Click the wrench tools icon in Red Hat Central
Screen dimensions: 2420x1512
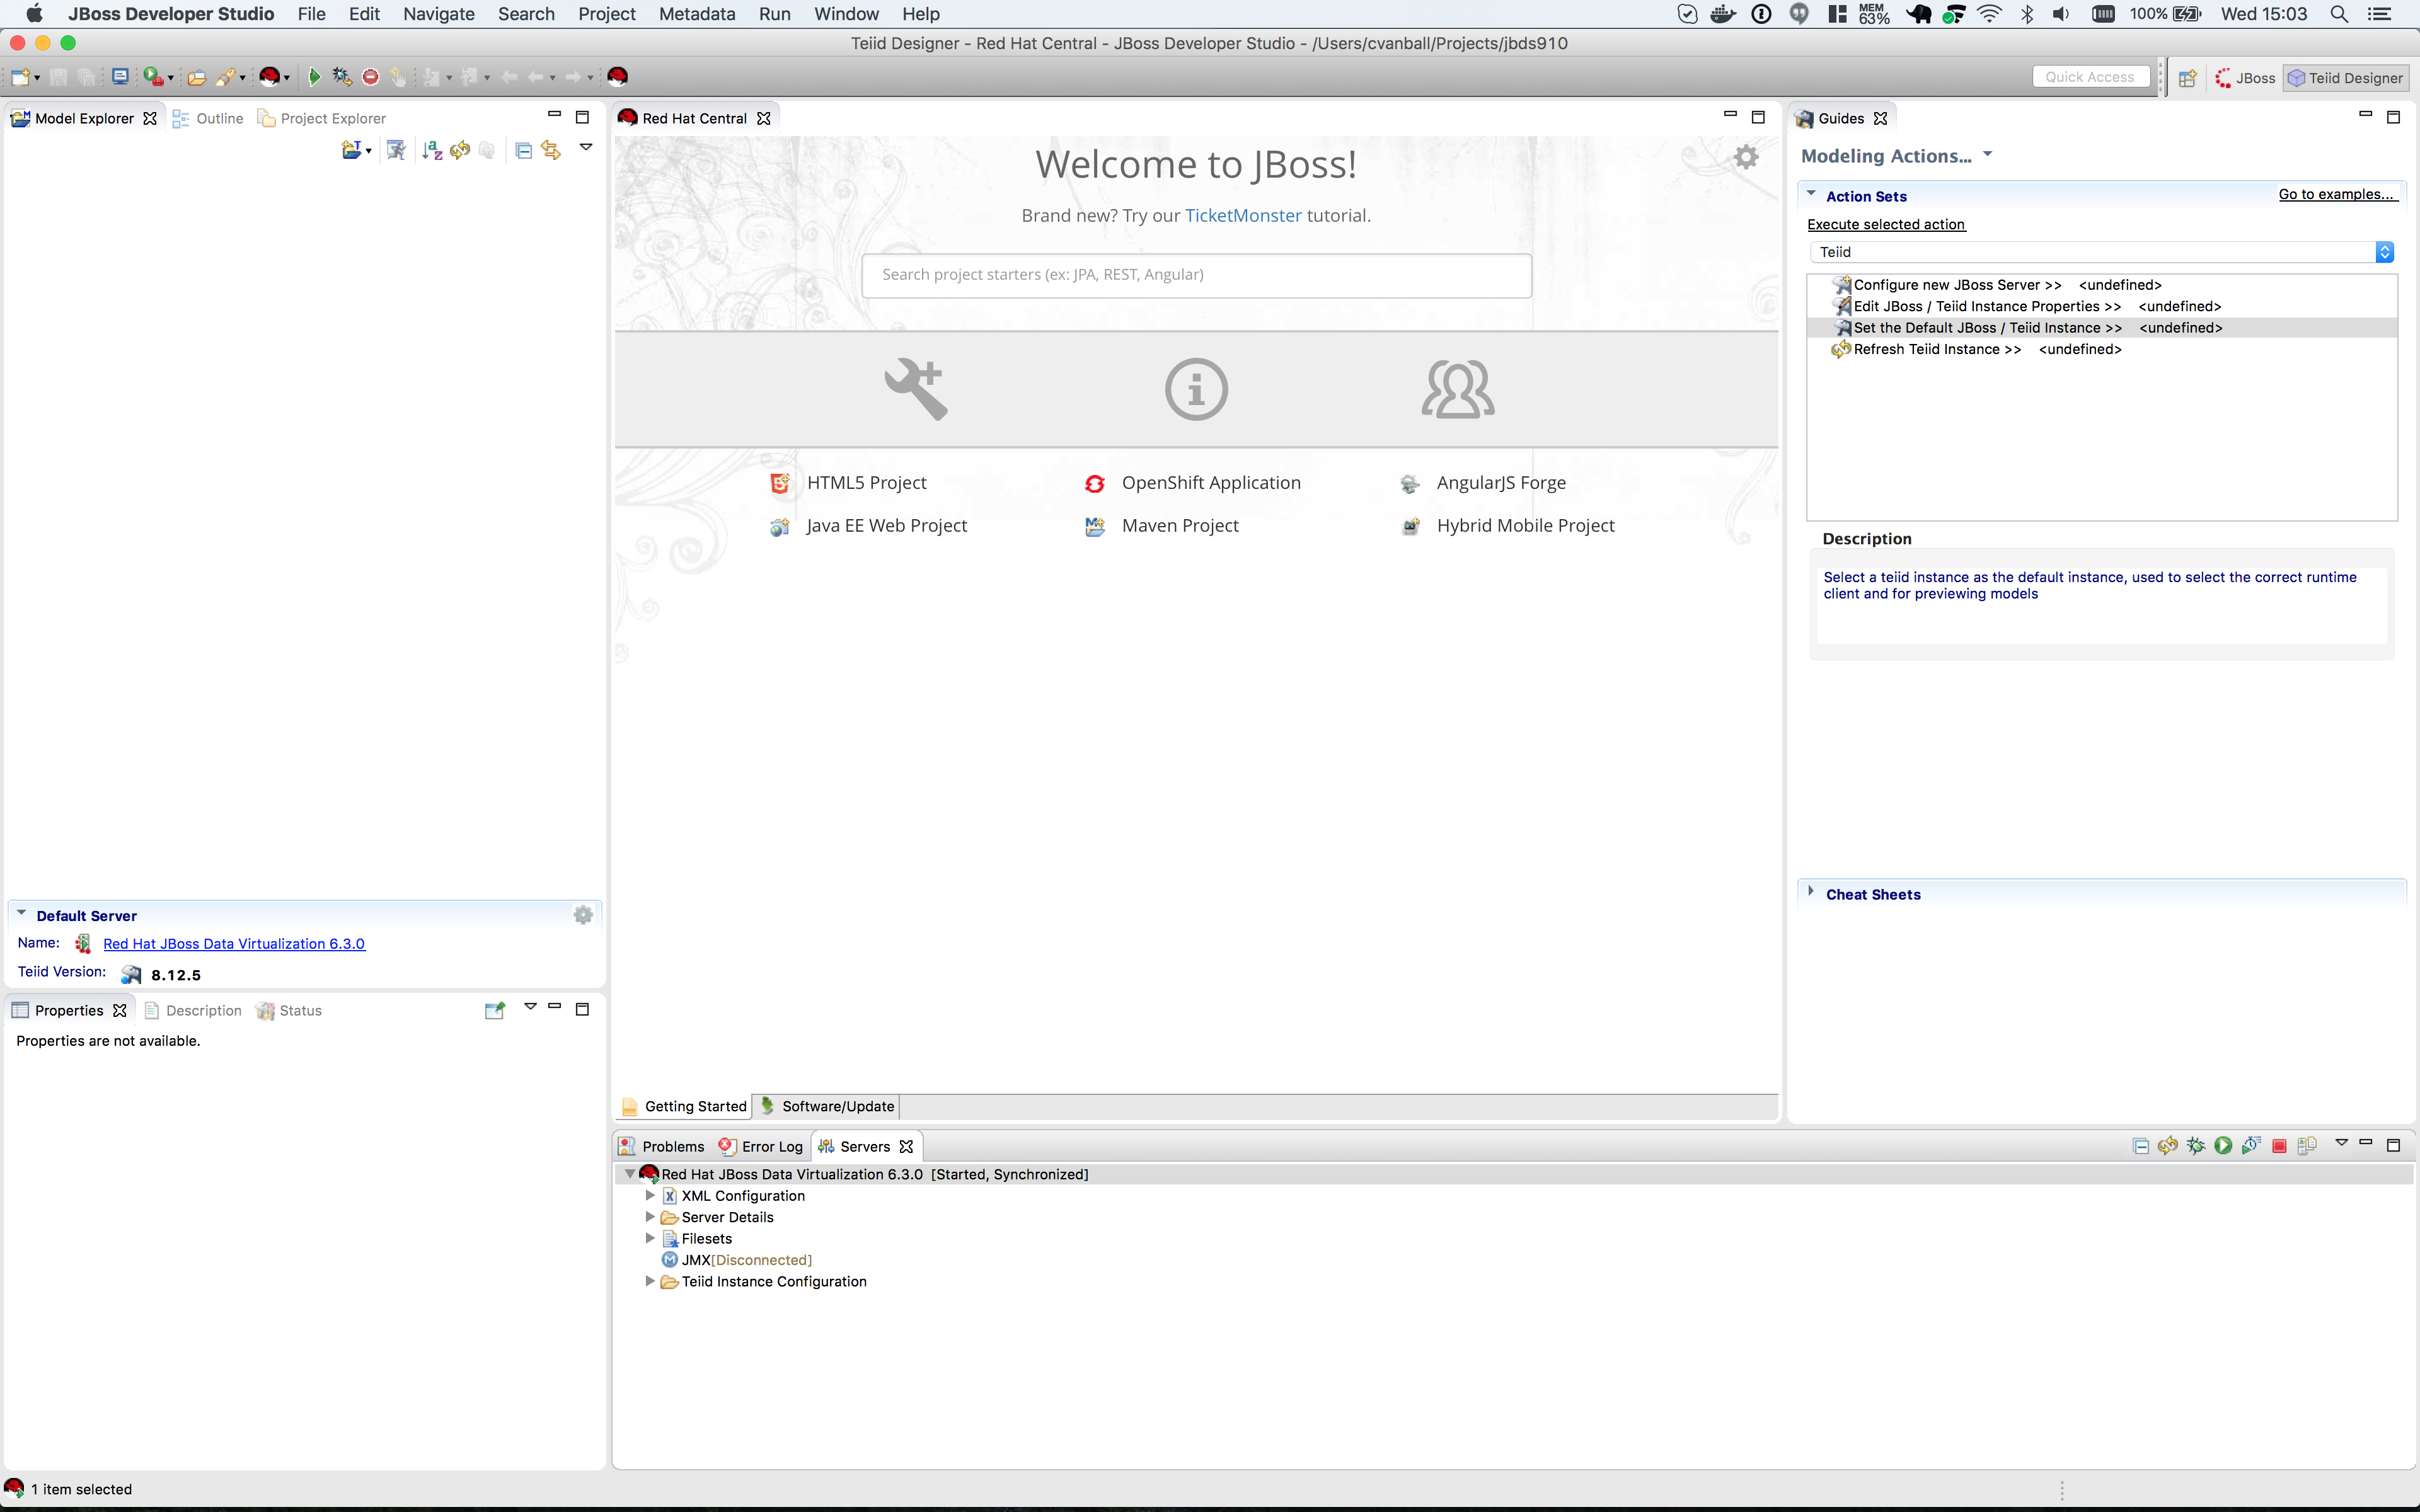point(915,389)
